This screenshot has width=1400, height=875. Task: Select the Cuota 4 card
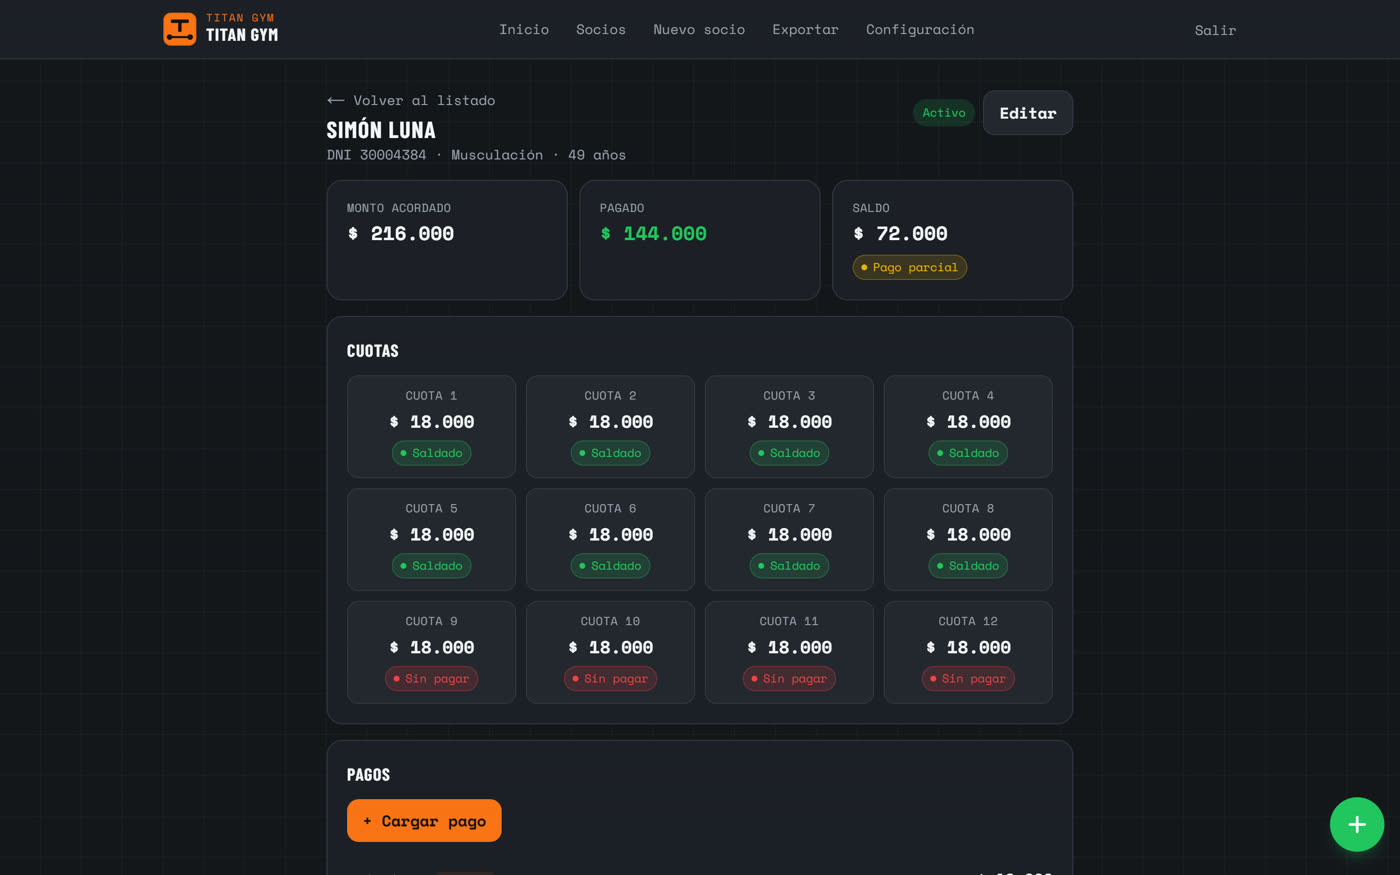[x=968, y=426]
